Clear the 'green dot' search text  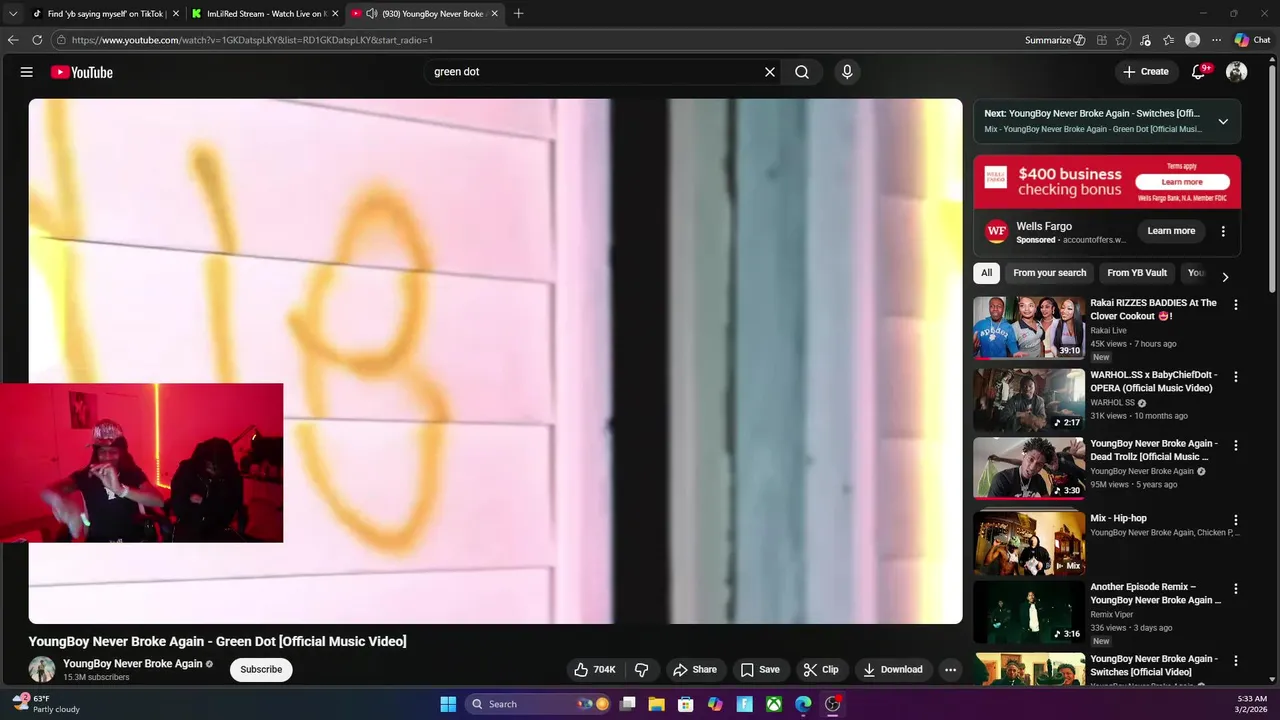(770, 72)
